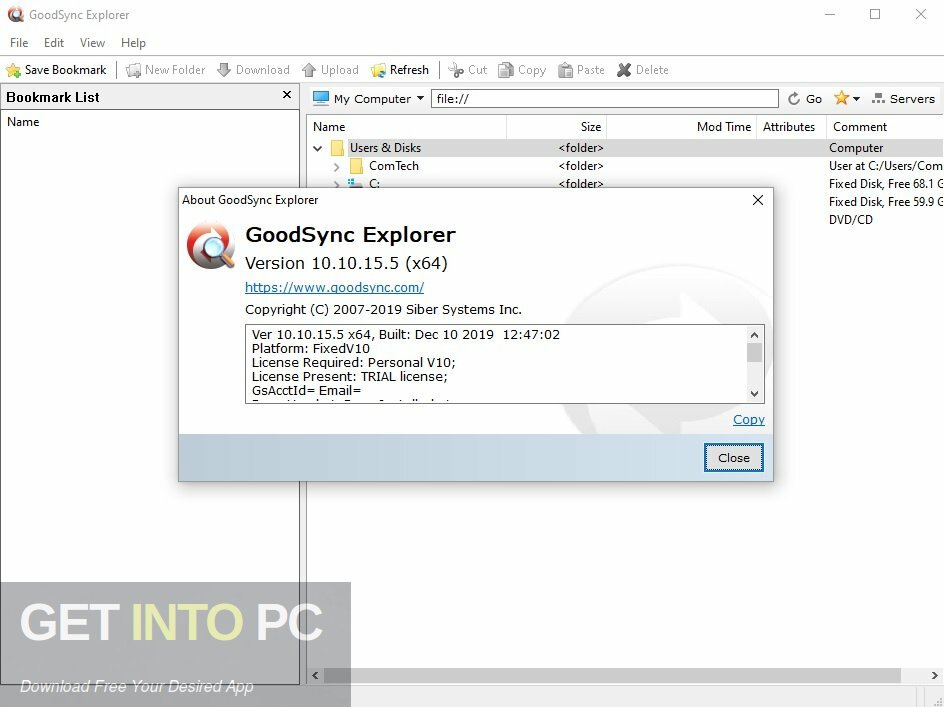
Task: Open the Edit menu
Action: tap(54, 43)
